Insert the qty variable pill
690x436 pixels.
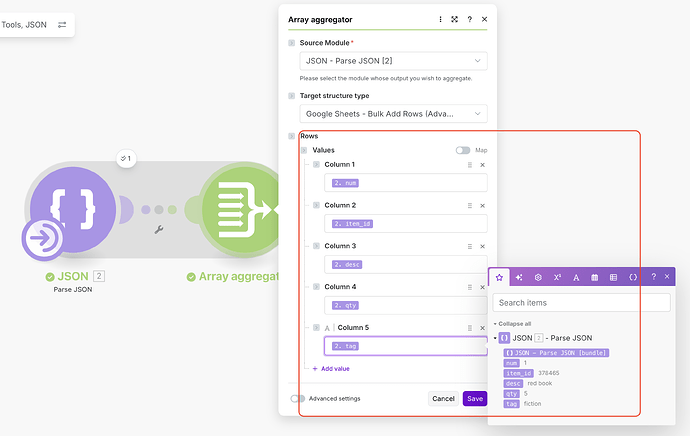pos(511,393)
